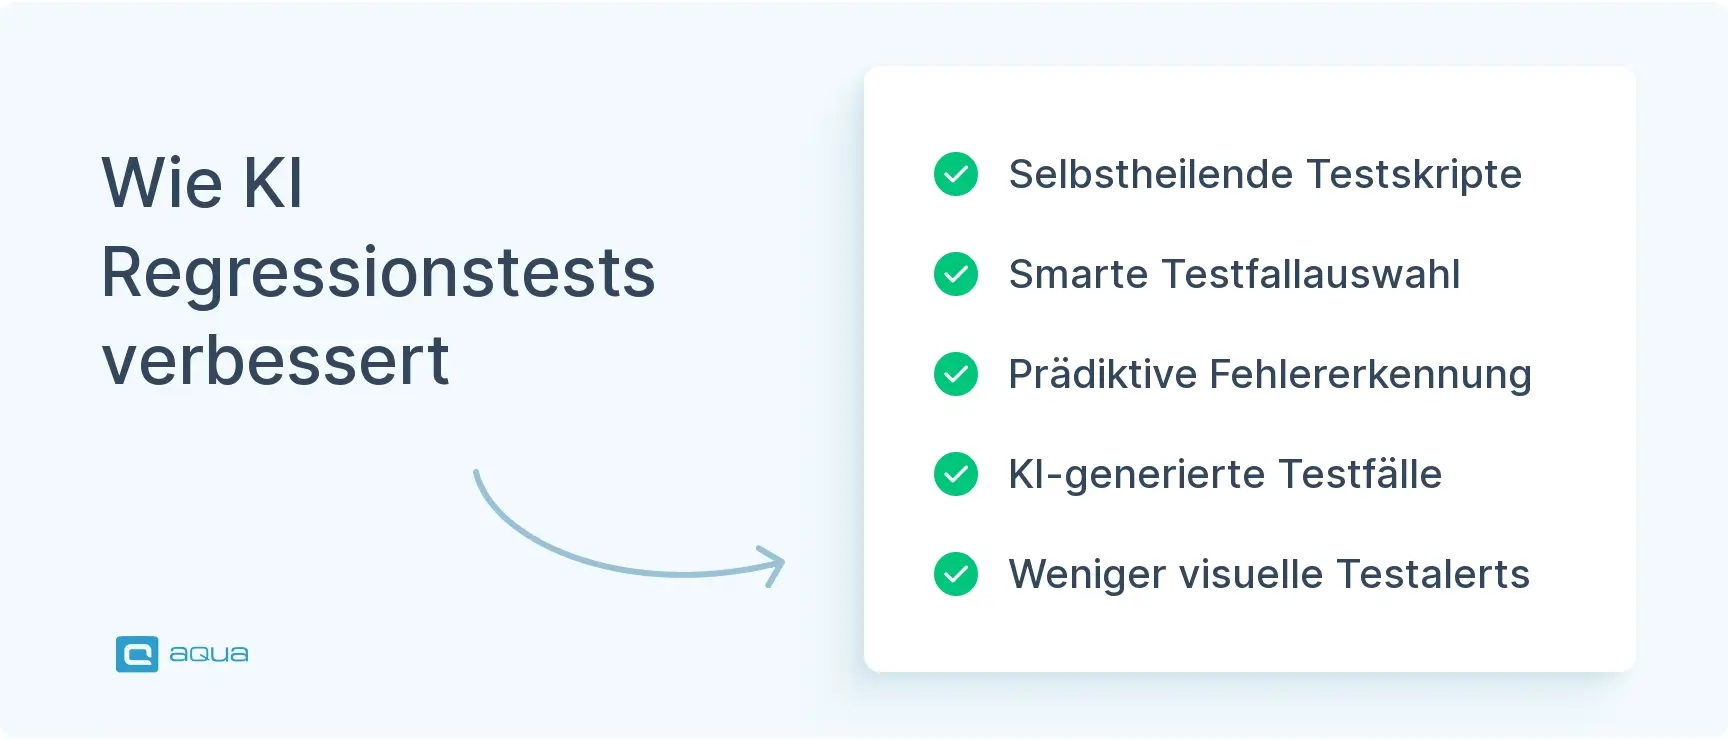Click the green checkmark beside Weniger visuelle Testalerts
Screen dimensions: 1728x740
[x=956, y=574]
